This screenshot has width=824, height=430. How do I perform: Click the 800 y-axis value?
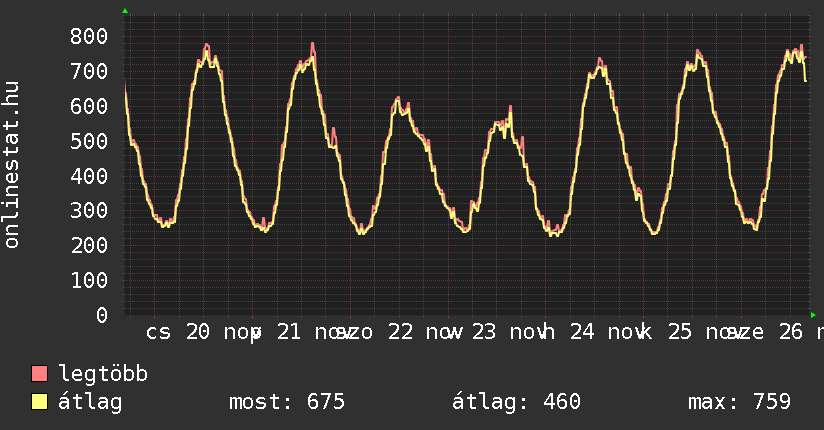pos(89,37)
